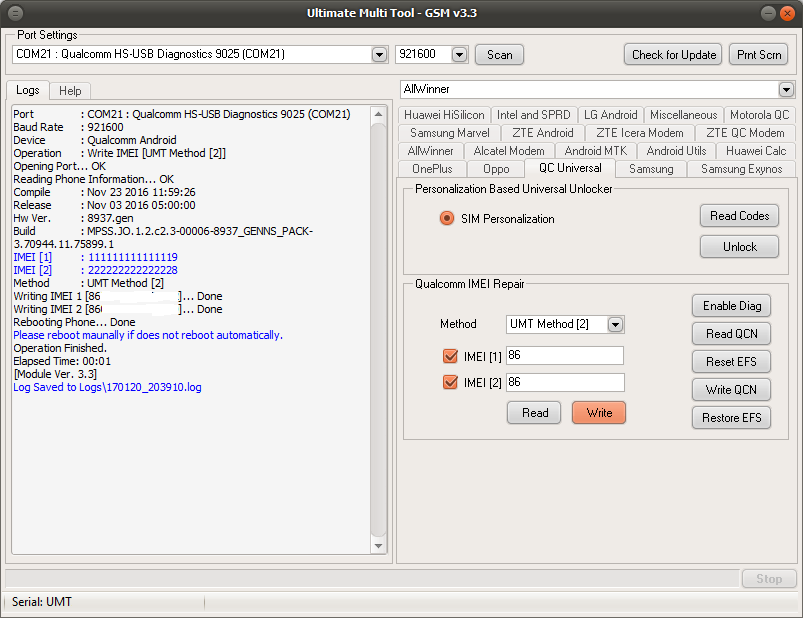This screenshot has width=803, height=618.
Task: Open the Huawei Calc tab
Action: (x=756, y=151)
